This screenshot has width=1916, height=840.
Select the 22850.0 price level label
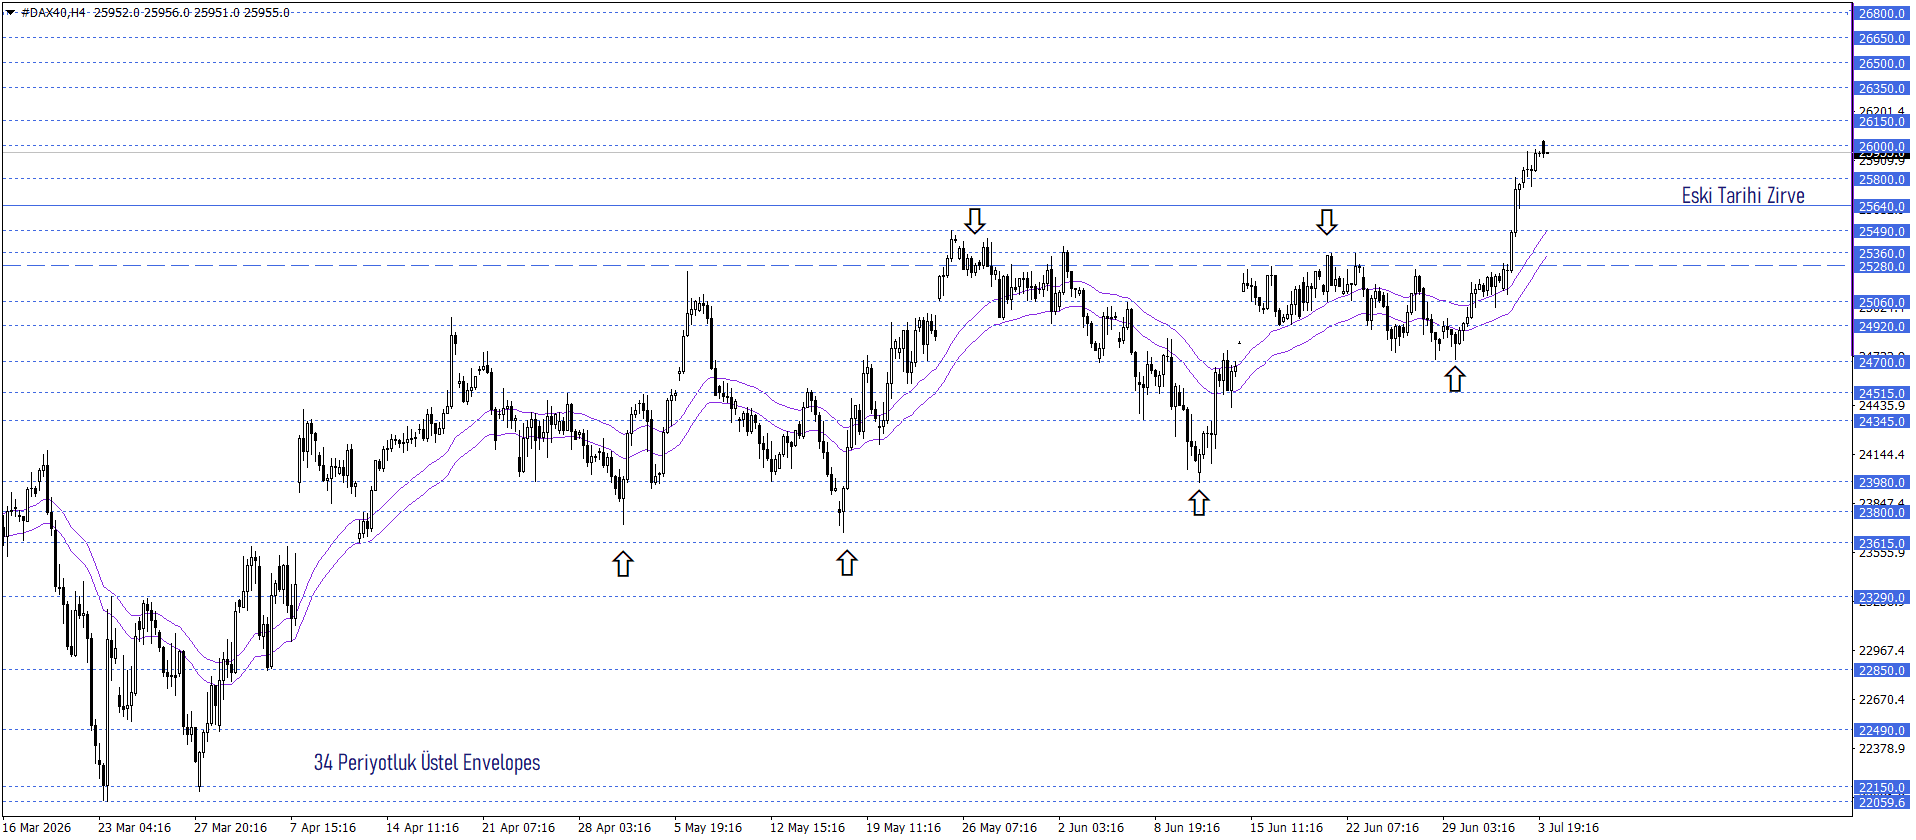(1881, 670)
